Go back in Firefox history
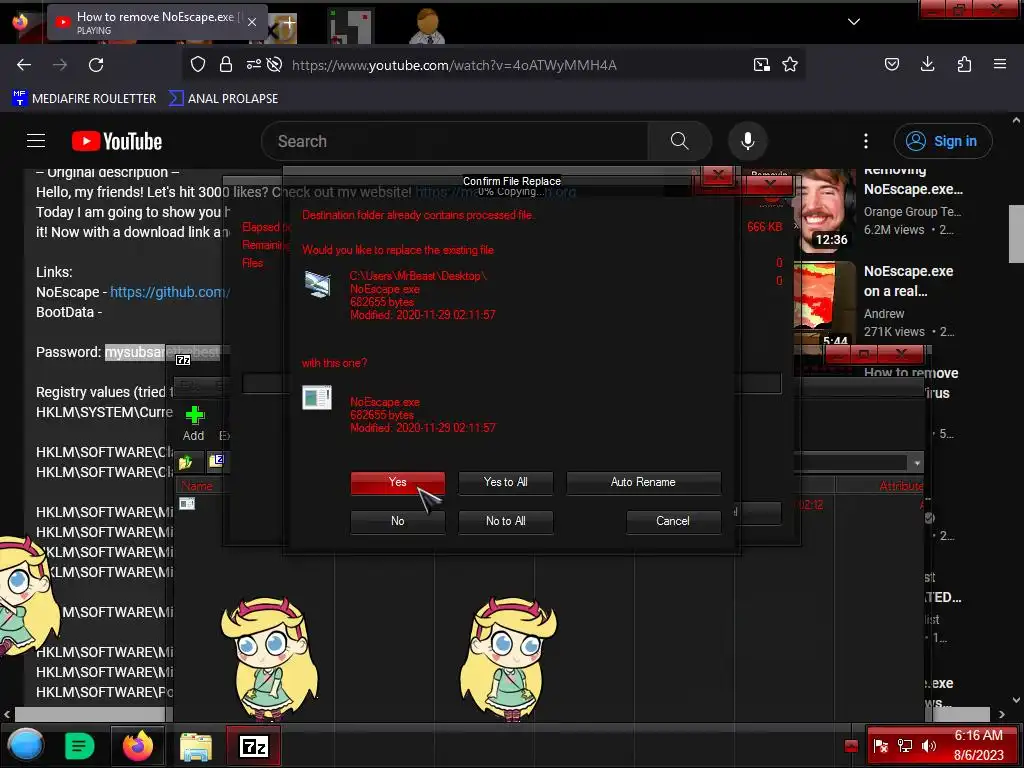Viewport: 1024px width, 768px height. [x=24, y=65]
